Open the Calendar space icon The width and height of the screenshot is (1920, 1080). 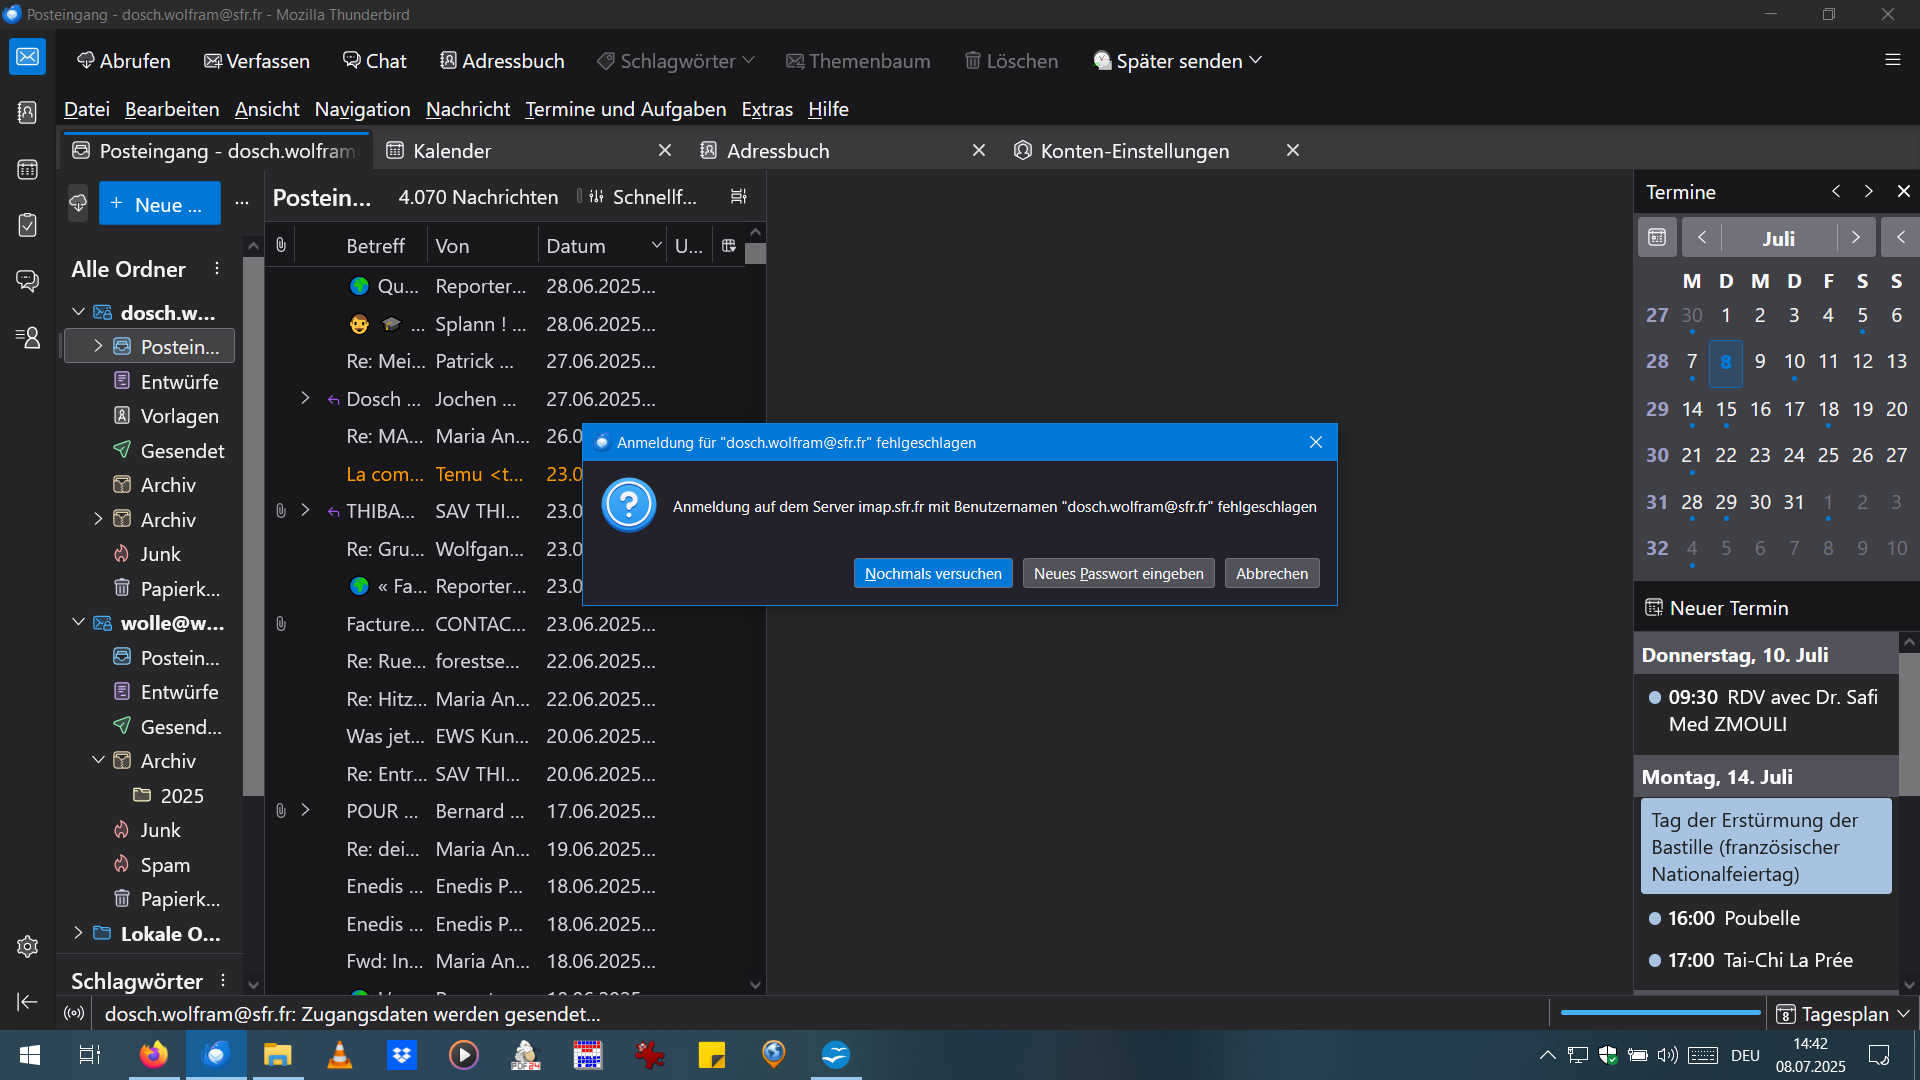click(27, 169)
